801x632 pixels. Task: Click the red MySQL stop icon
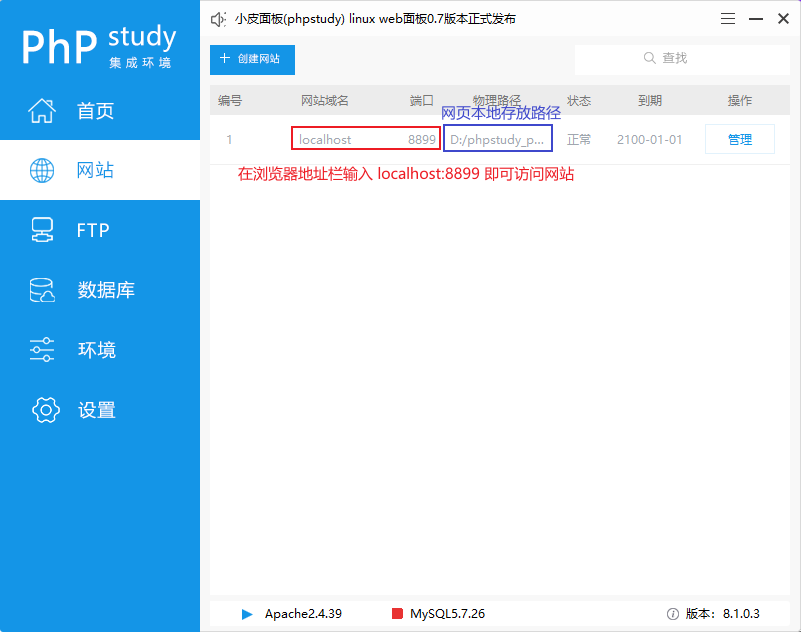pos(397,614)
